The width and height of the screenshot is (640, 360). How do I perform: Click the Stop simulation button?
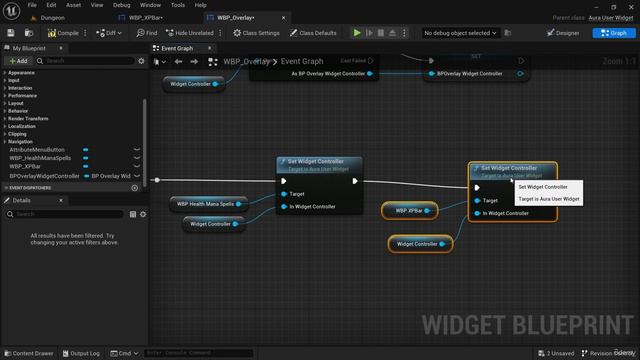tap(380, 33)
